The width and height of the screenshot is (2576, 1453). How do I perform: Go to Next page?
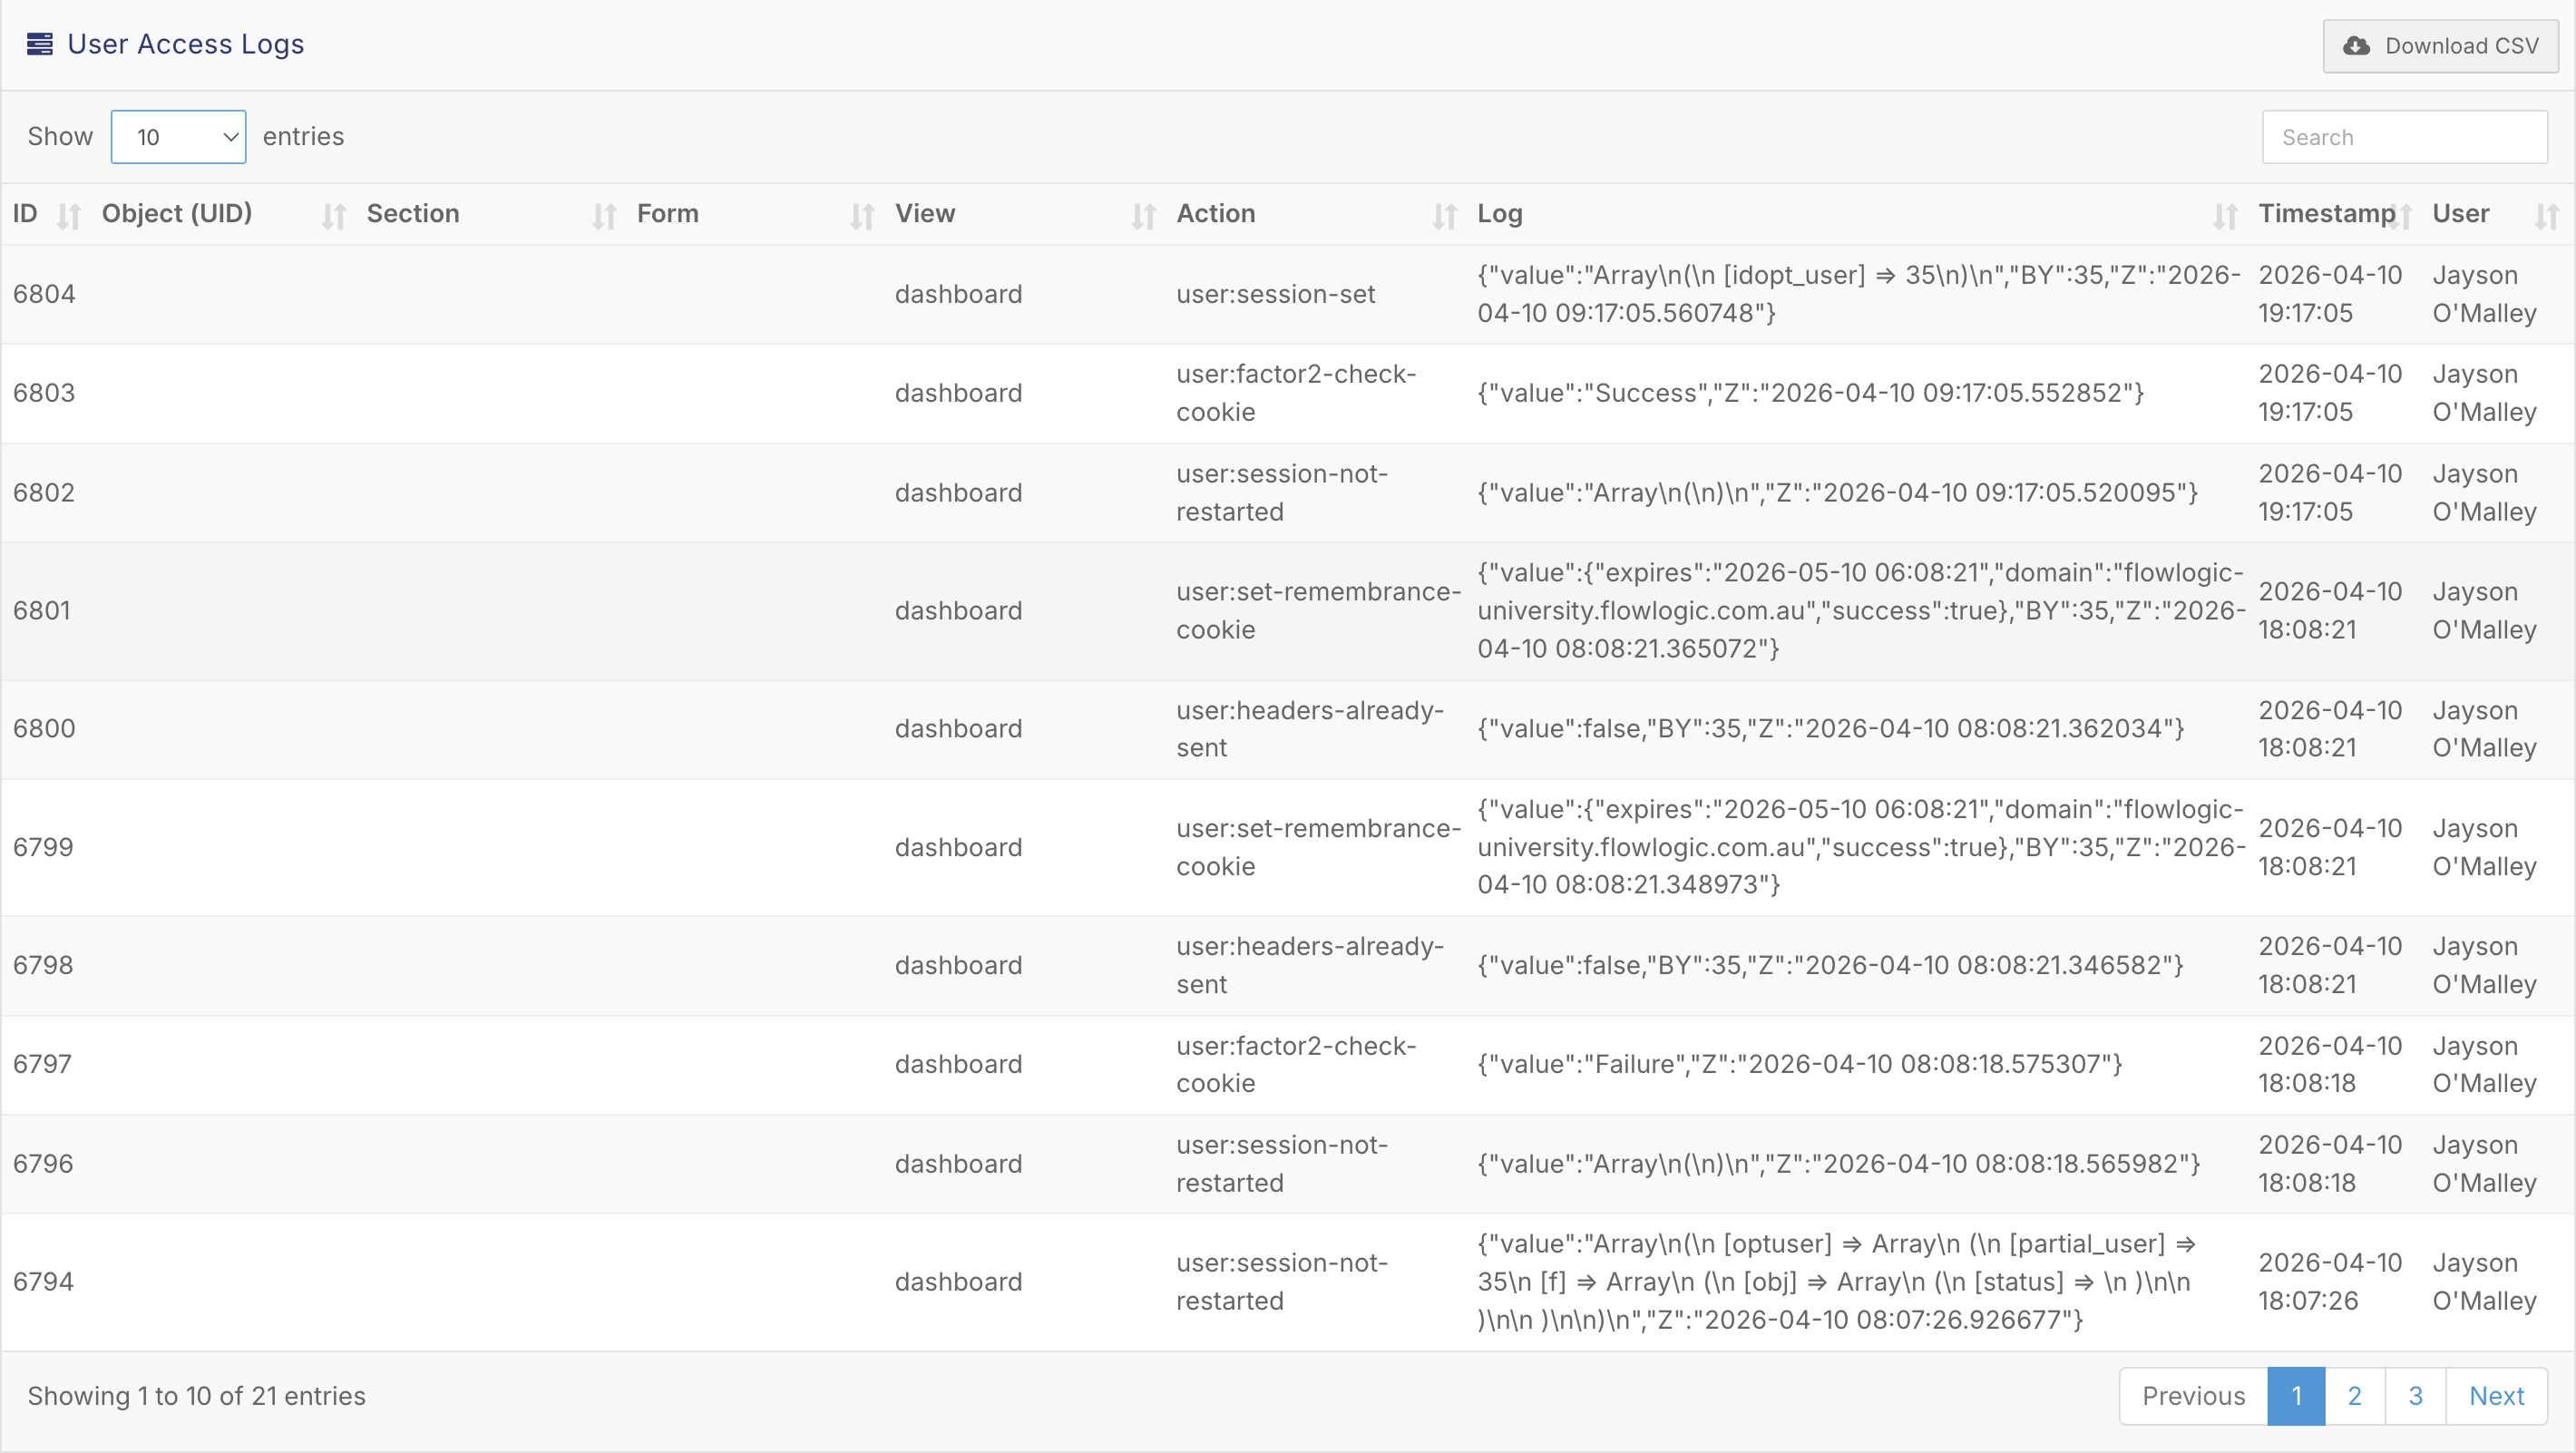[x=2496, y=1396]
